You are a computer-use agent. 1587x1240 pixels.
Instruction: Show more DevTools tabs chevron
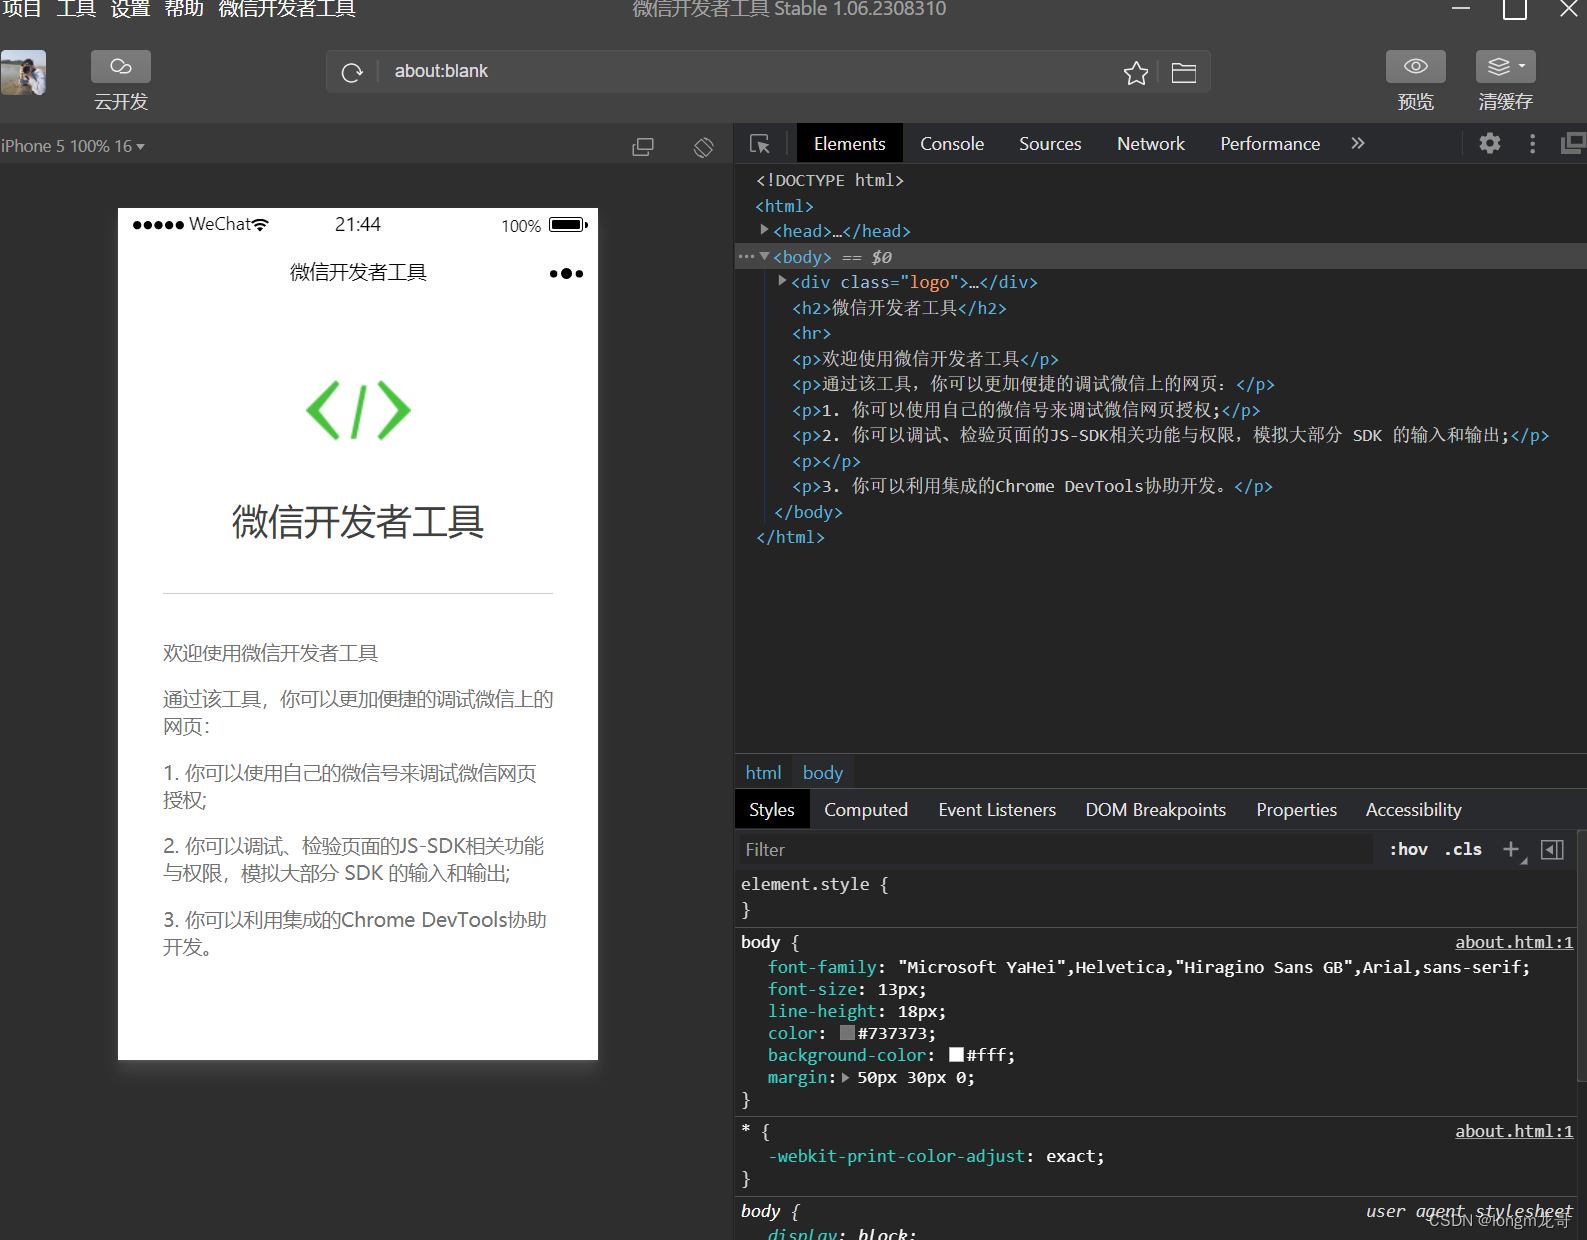(1358, 143)
